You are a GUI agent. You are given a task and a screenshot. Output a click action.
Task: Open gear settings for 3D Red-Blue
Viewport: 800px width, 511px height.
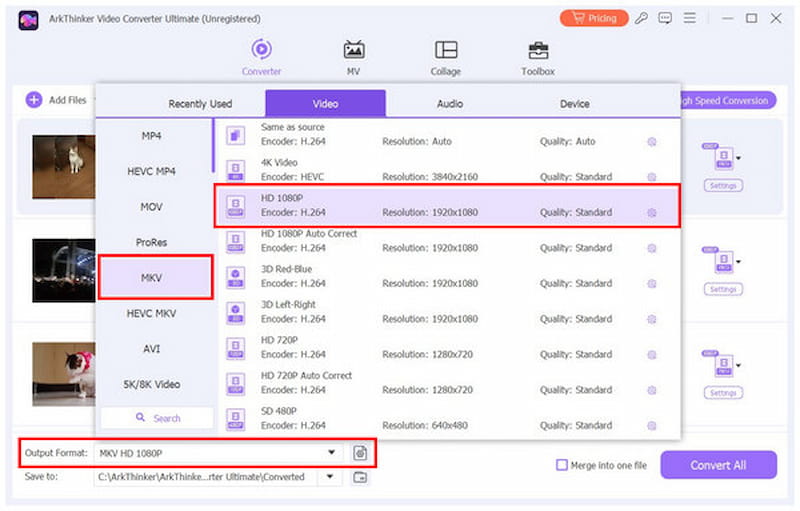pos(652,284)
